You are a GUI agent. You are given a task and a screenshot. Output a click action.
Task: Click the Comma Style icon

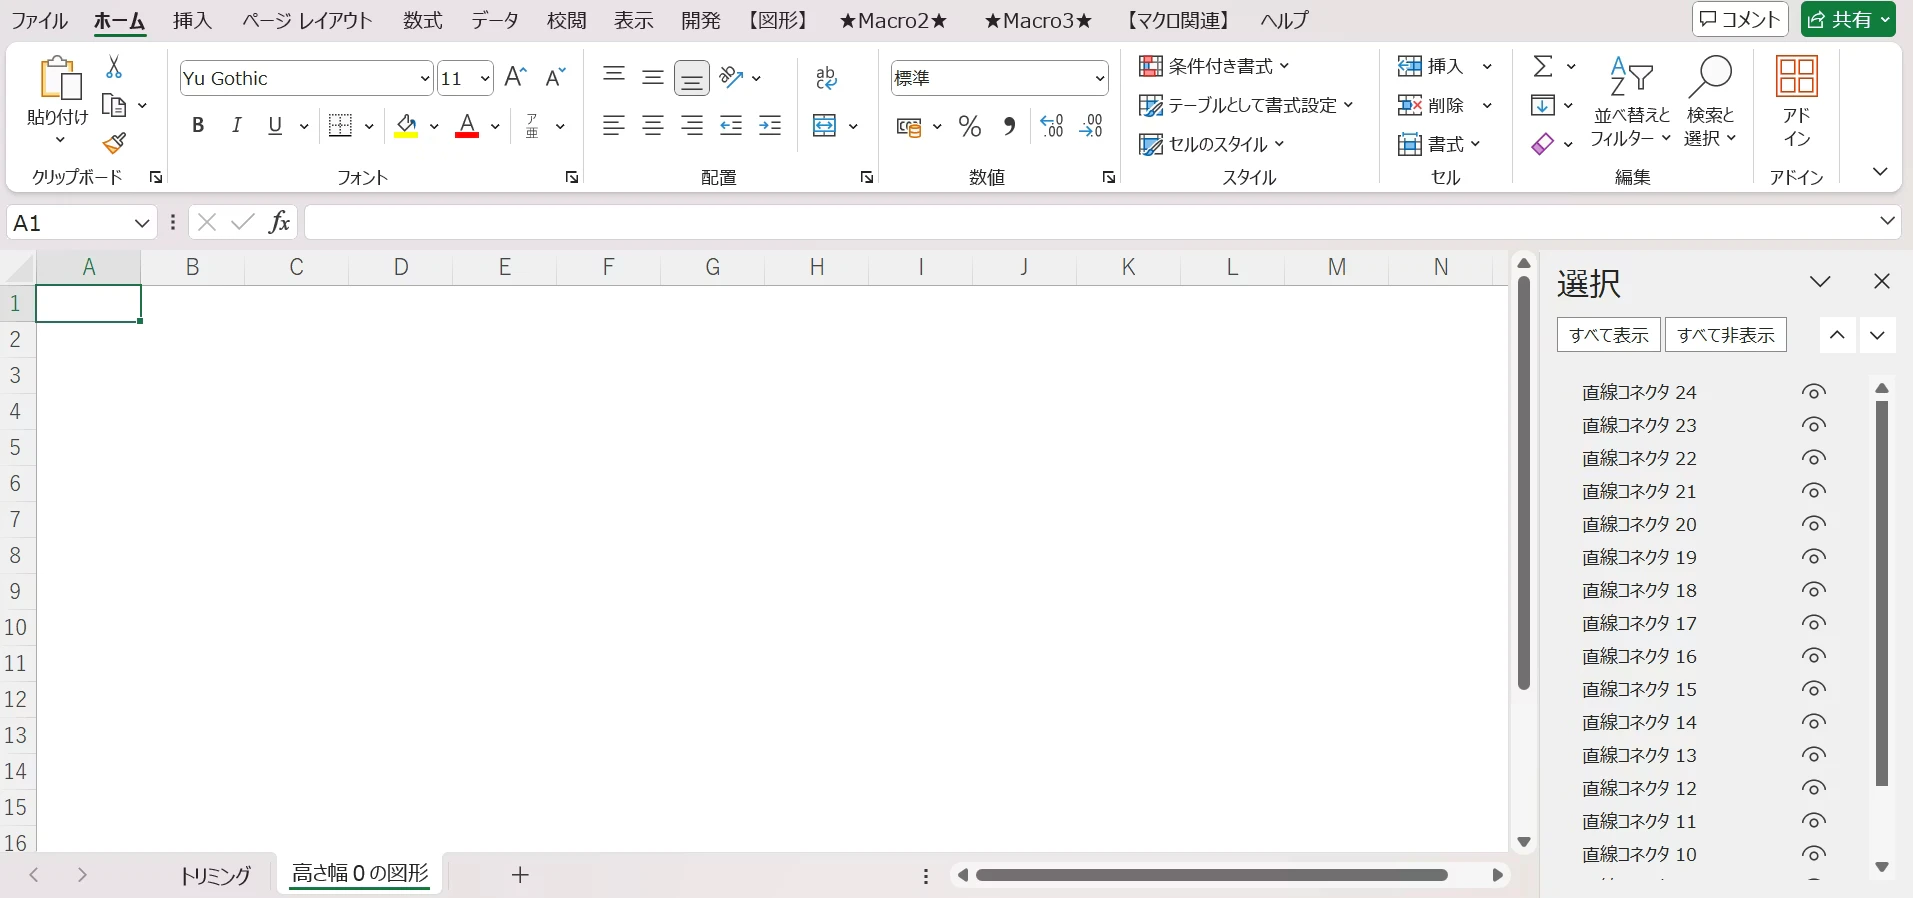pyautogui.click(x=1010, y=126)
